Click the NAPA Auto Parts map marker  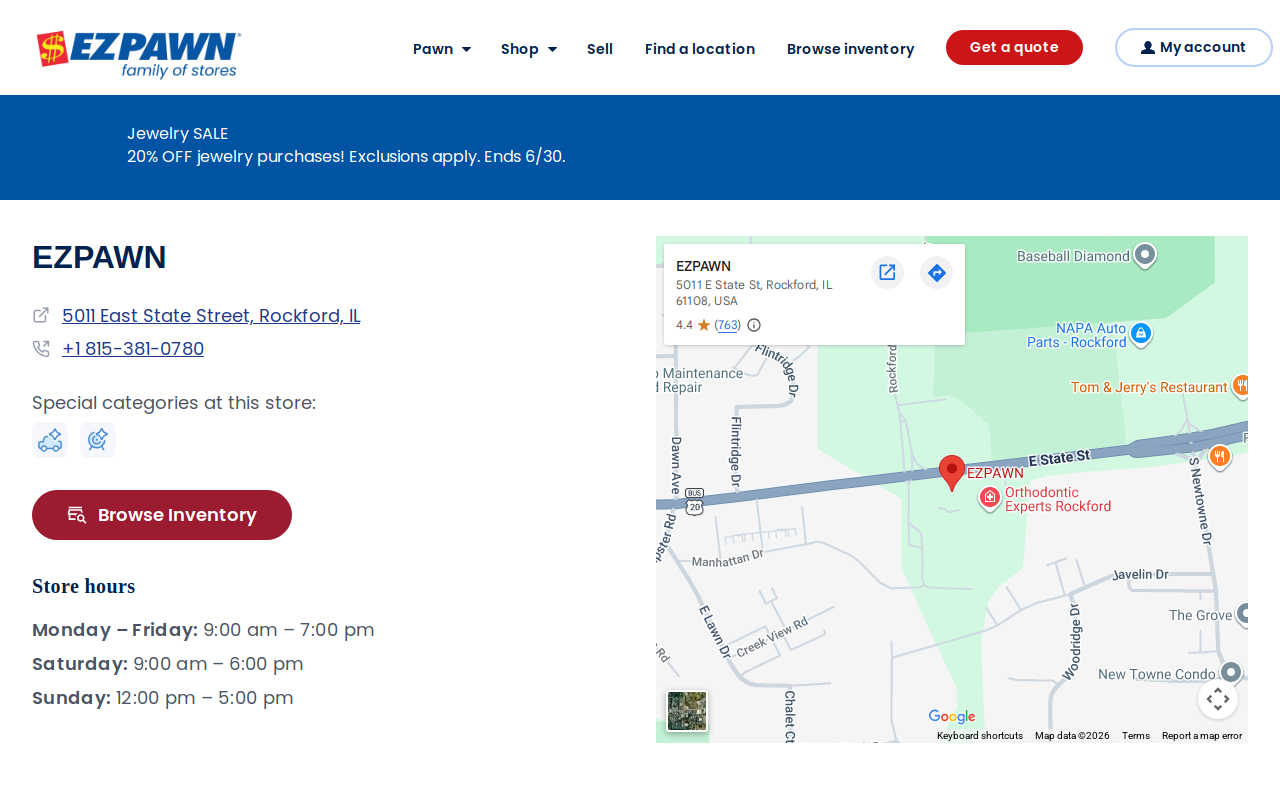(1141, 333)
